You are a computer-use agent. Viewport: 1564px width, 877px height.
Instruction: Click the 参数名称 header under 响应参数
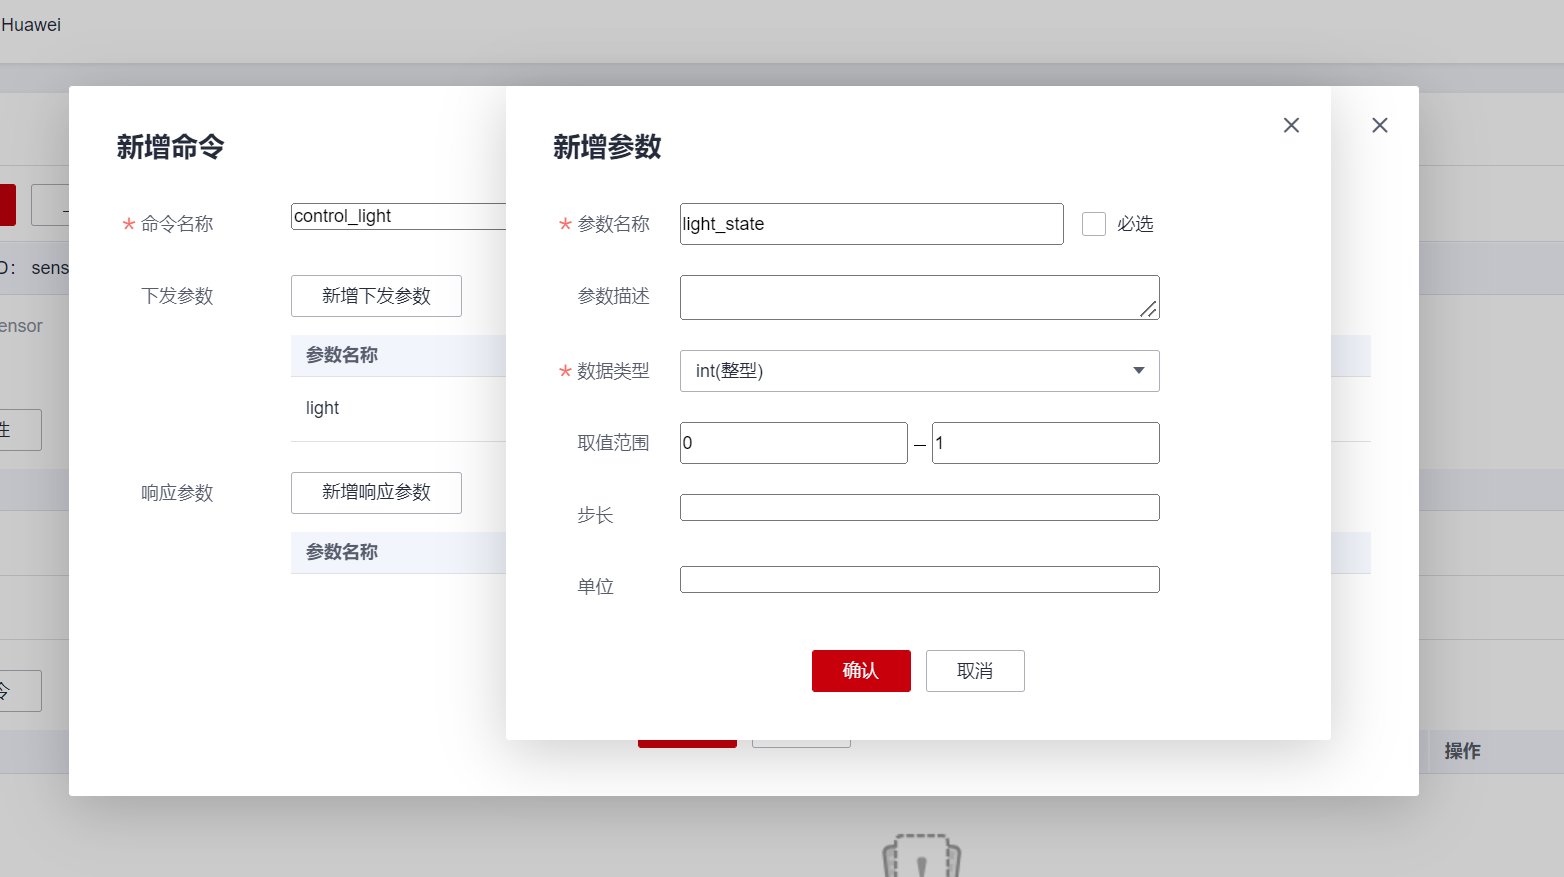point(342,552)
